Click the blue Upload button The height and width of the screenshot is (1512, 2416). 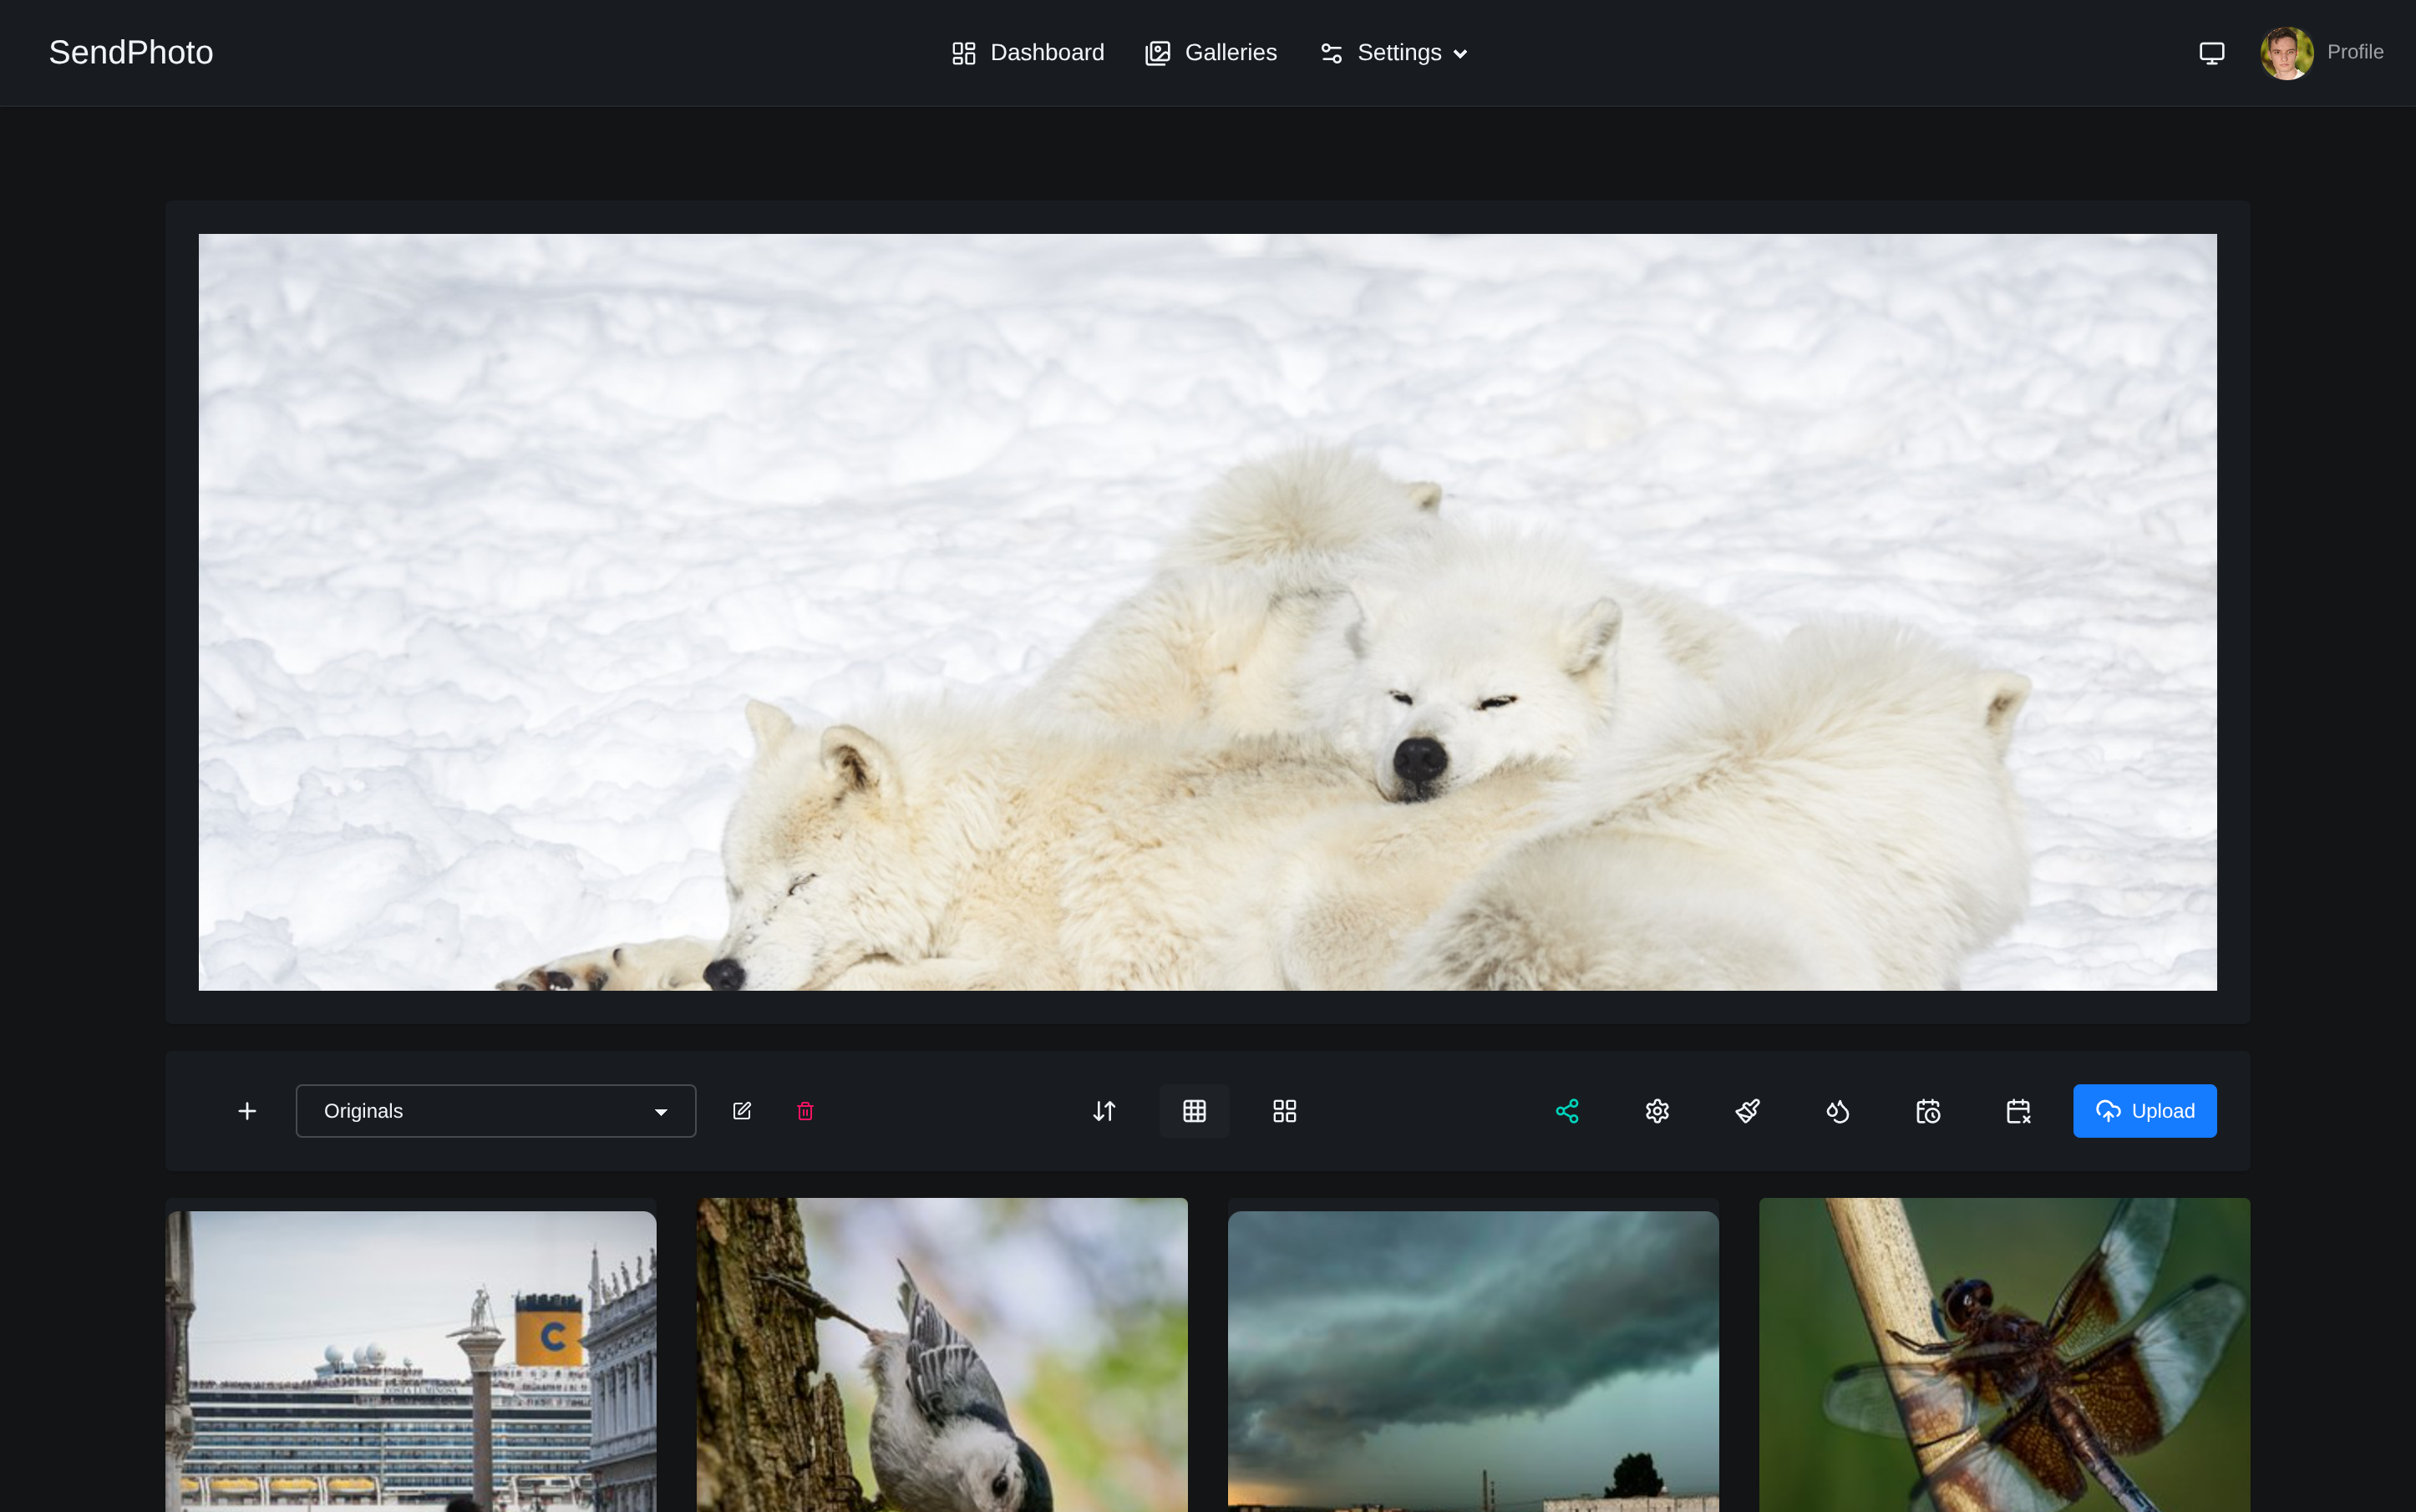tap(2144, 1110)
